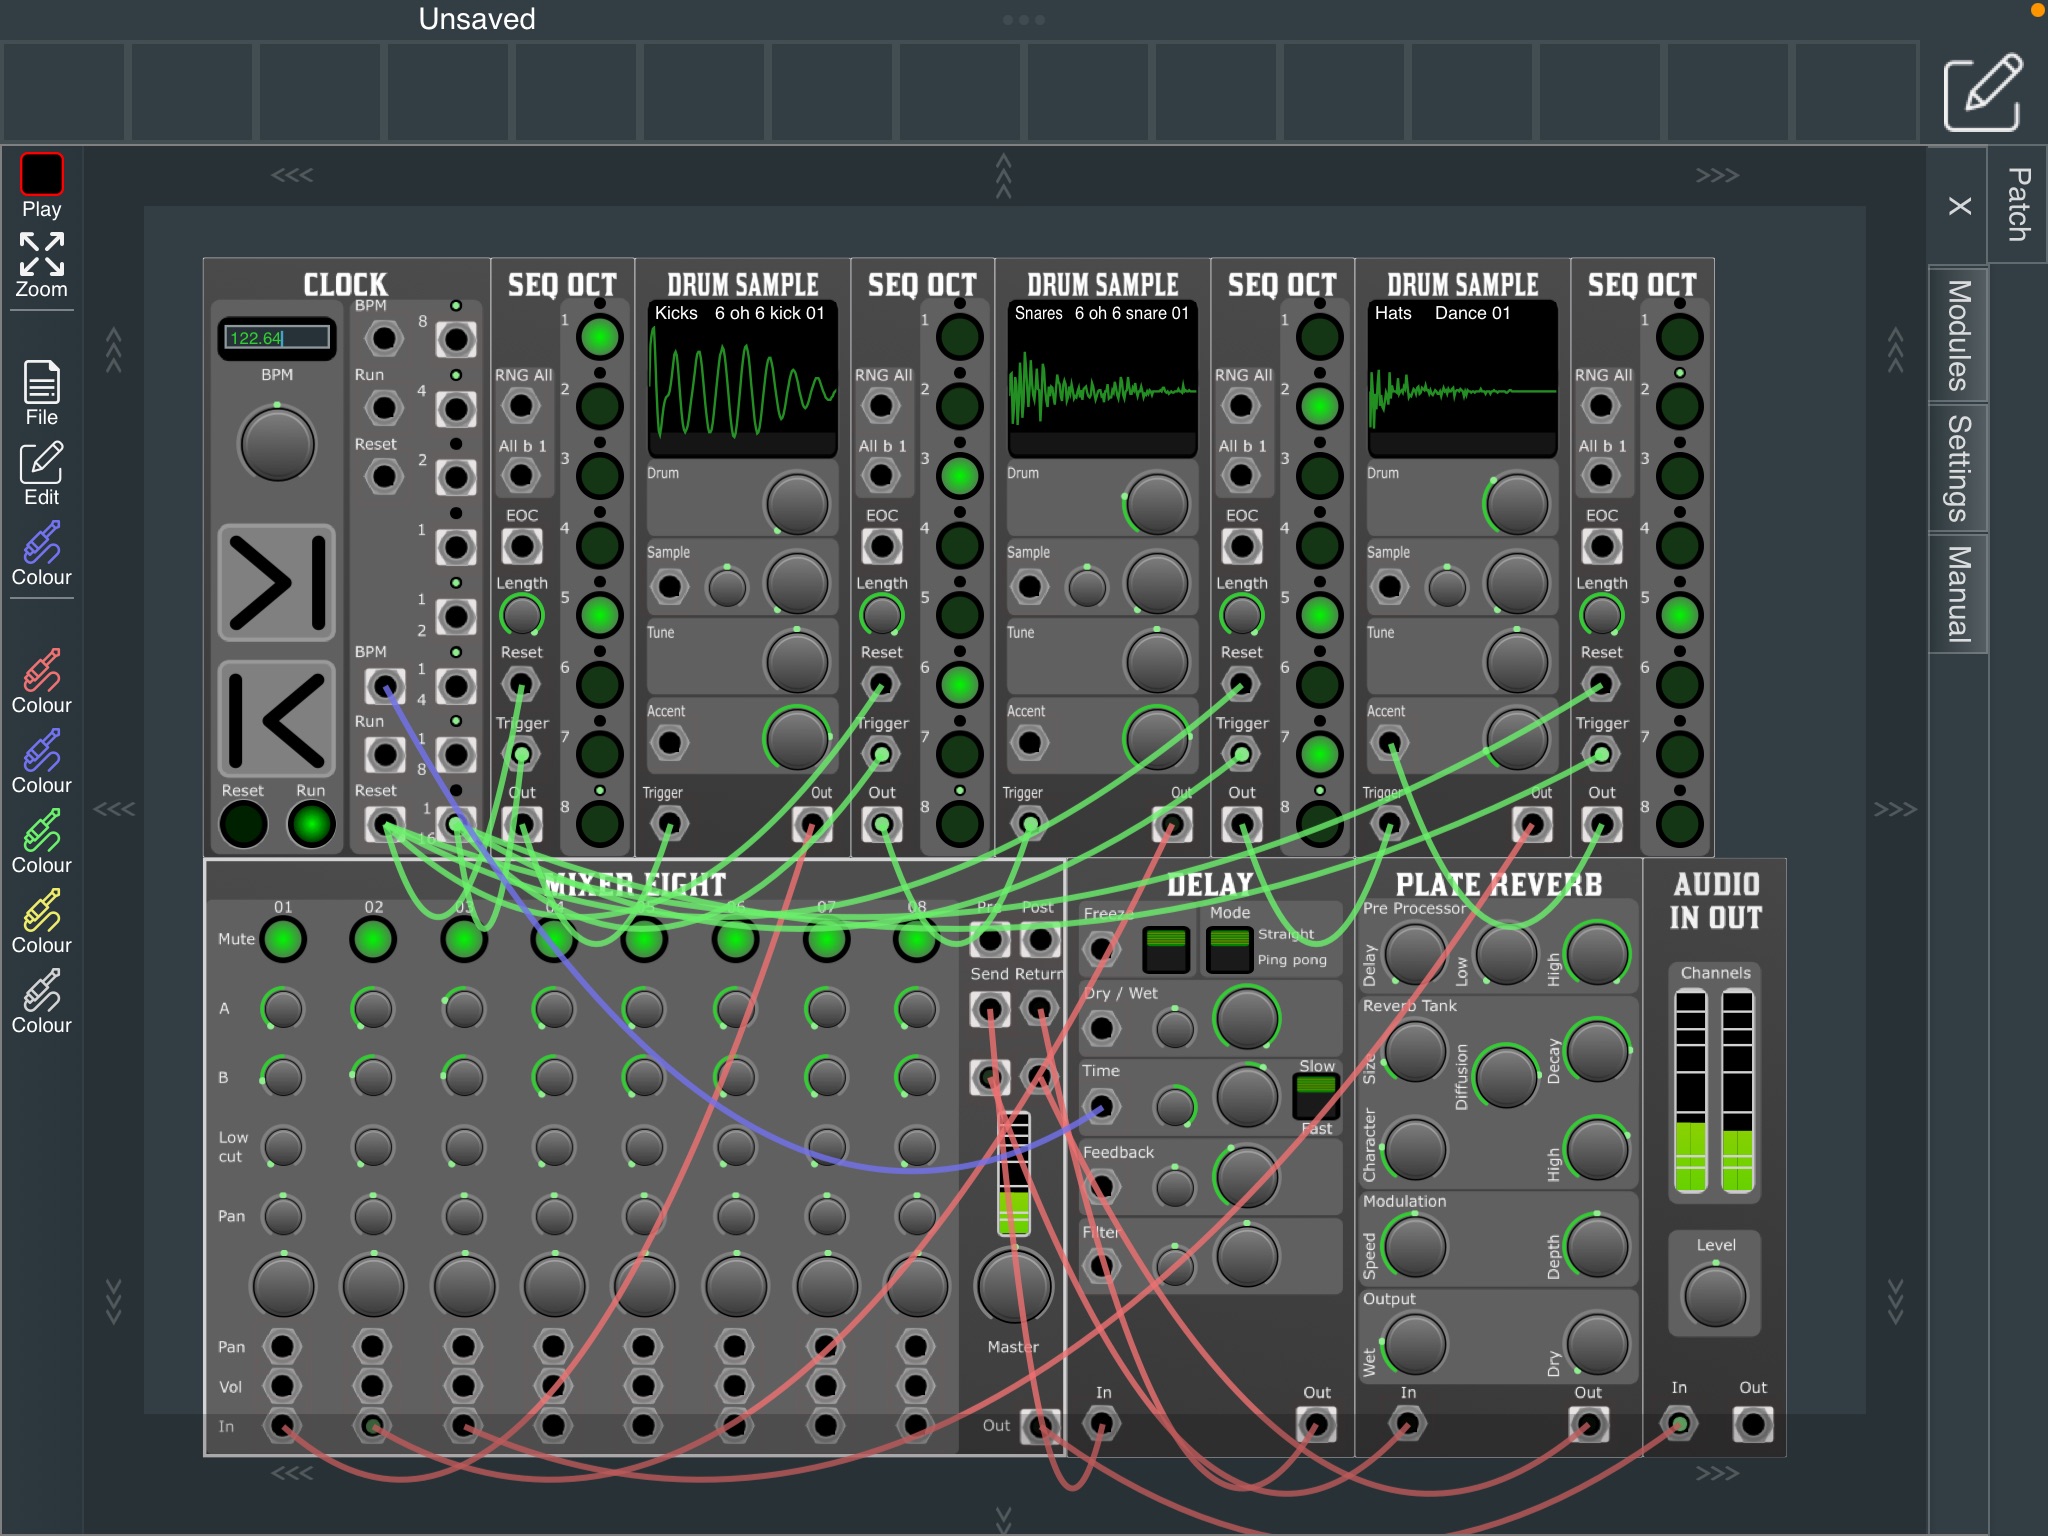Mute mixer channel 08
The width and height of the screenshot is (2048, 1536).
(916, 940)
